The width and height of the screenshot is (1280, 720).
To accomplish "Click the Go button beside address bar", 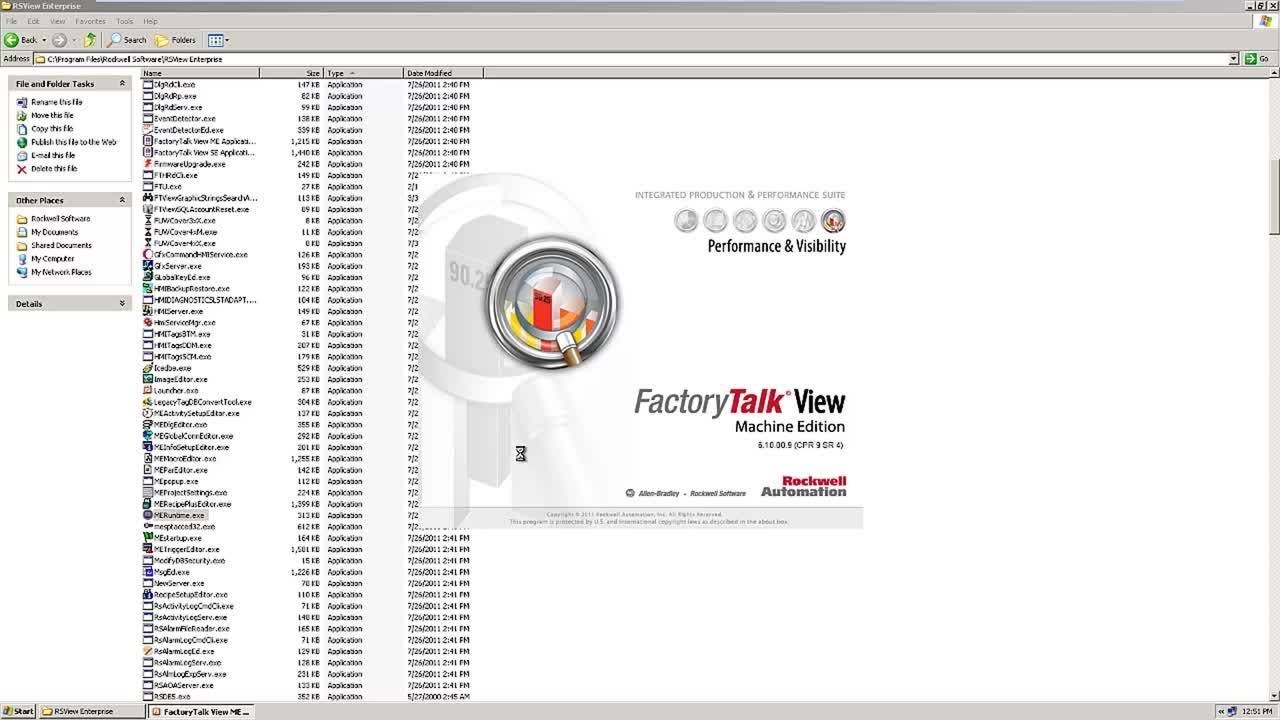I will click(1256, 59).
